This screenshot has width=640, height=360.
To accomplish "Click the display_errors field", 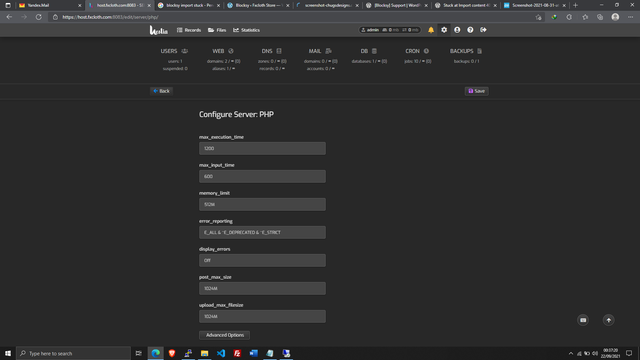I will tap(262, 260).
